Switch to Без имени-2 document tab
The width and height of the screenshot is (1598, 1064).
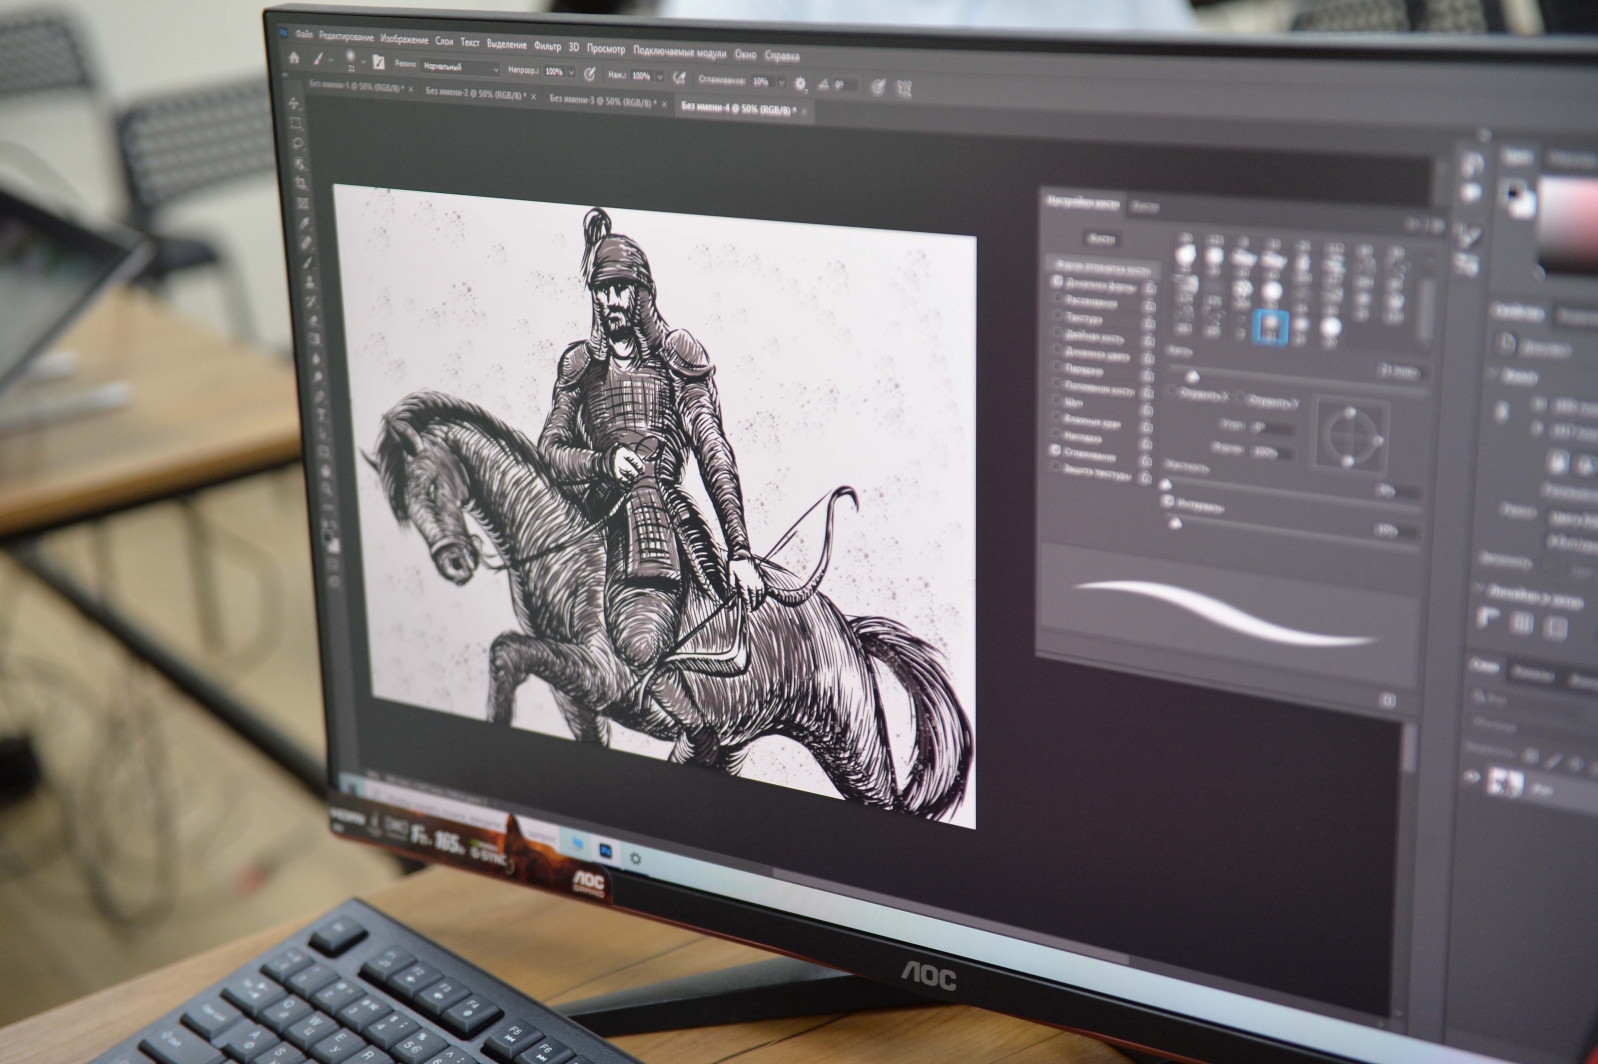pyautogui.click(x=474, y=93)
